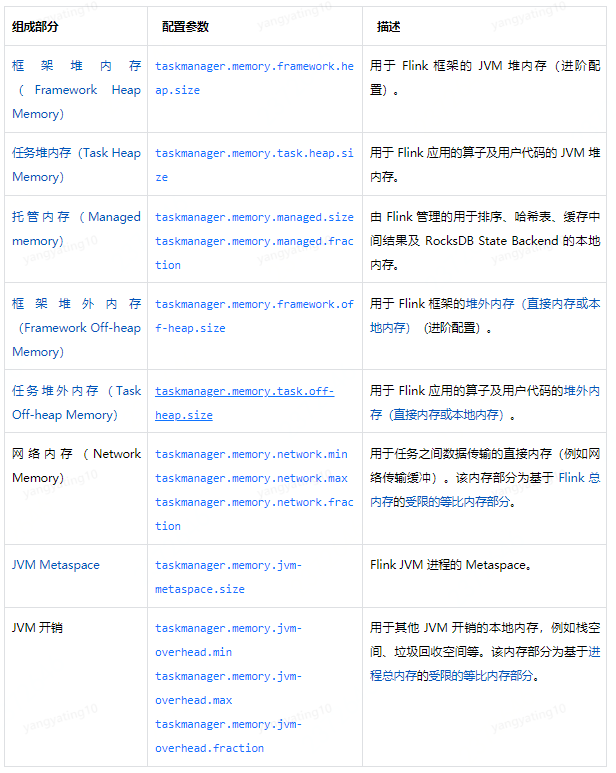Select the 组成部分 column header
616x773 pixels.
35,27
